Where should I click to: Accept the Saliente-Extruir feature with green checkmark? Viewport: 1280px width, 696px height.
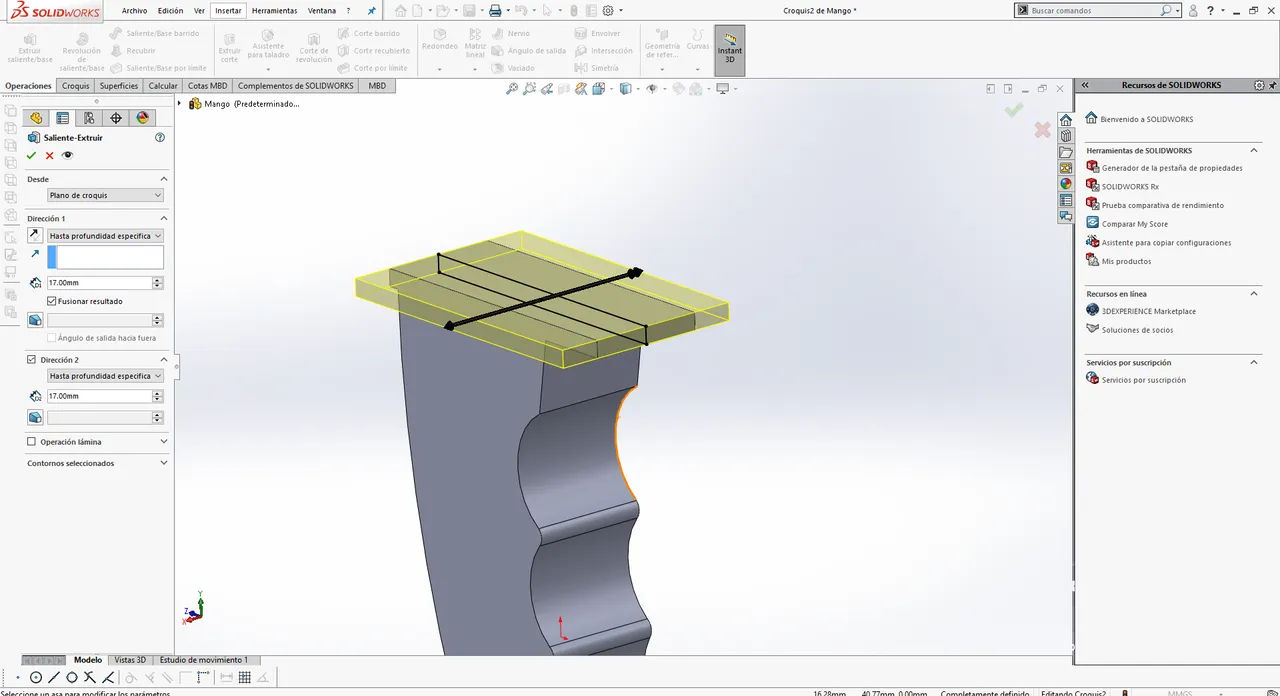tap(31, 156)
